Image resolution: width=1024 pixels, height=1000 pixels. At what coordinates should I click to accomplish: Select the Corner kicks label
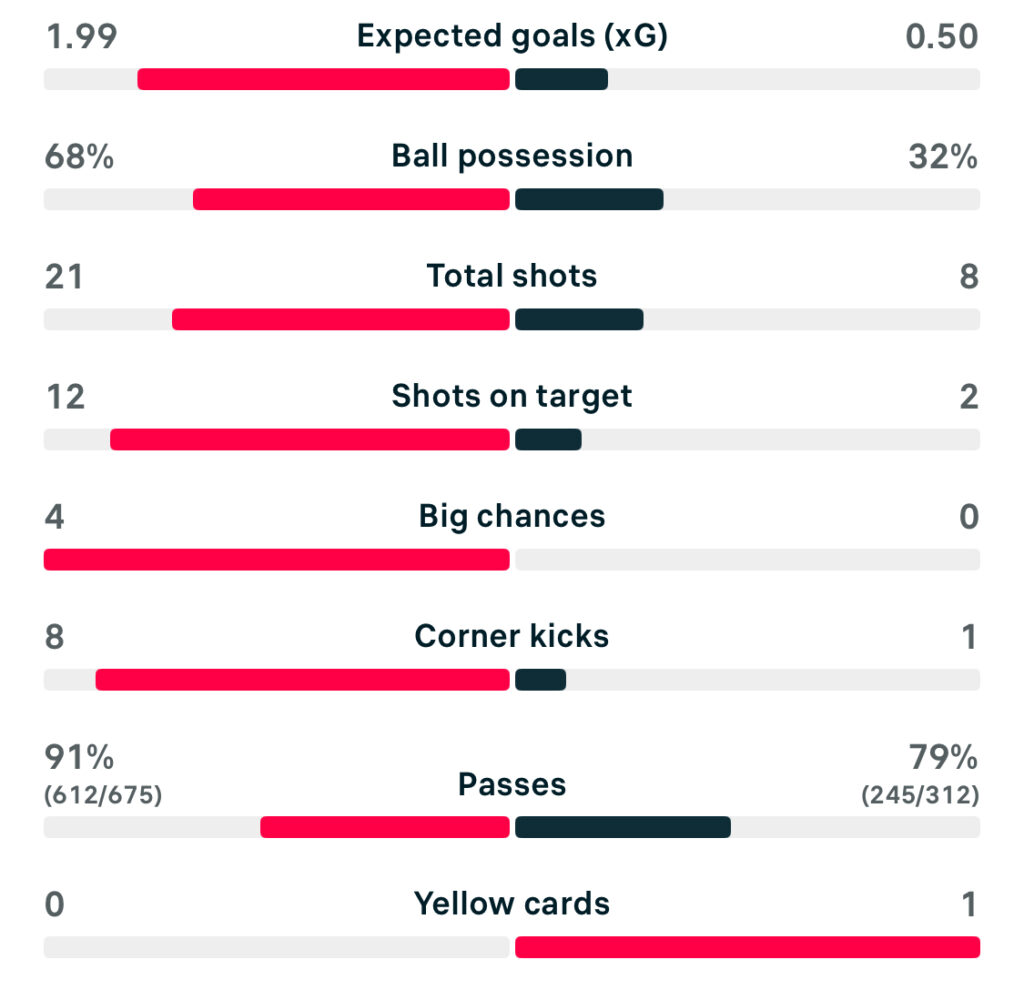tap(512, 637)
